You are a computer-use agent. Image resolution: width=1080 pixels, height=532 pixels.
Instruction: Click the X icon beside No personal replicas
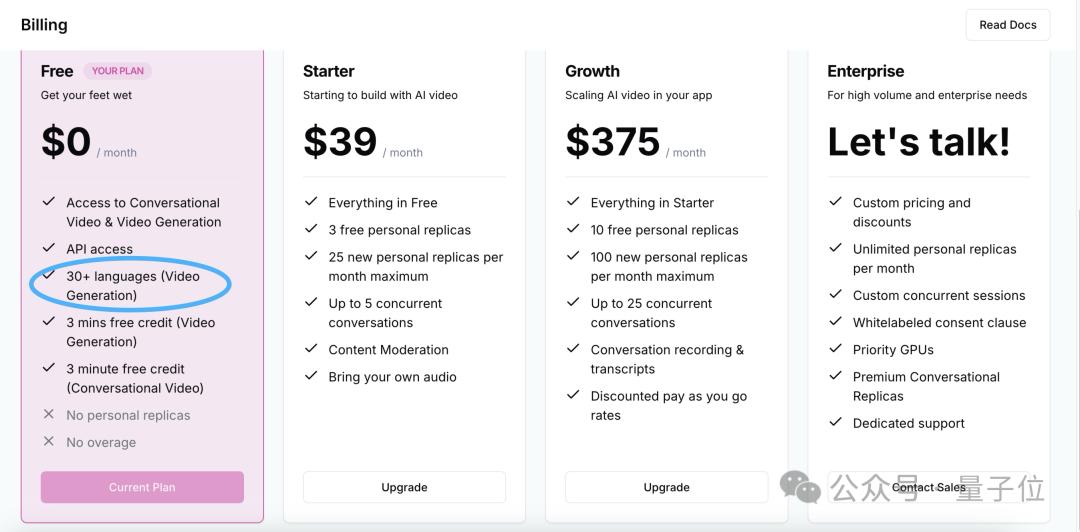click(x=48, y=415)
